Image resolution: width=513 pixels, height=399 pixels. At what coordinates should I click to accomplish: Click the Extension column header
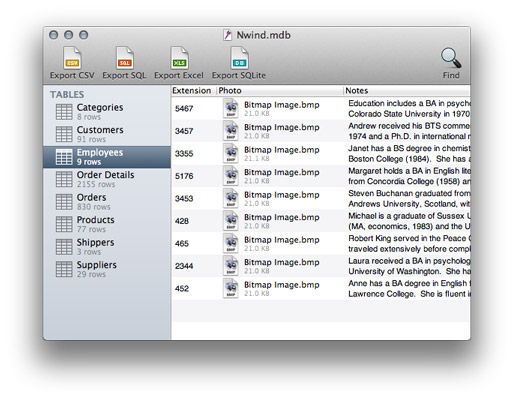coord(194,91)
